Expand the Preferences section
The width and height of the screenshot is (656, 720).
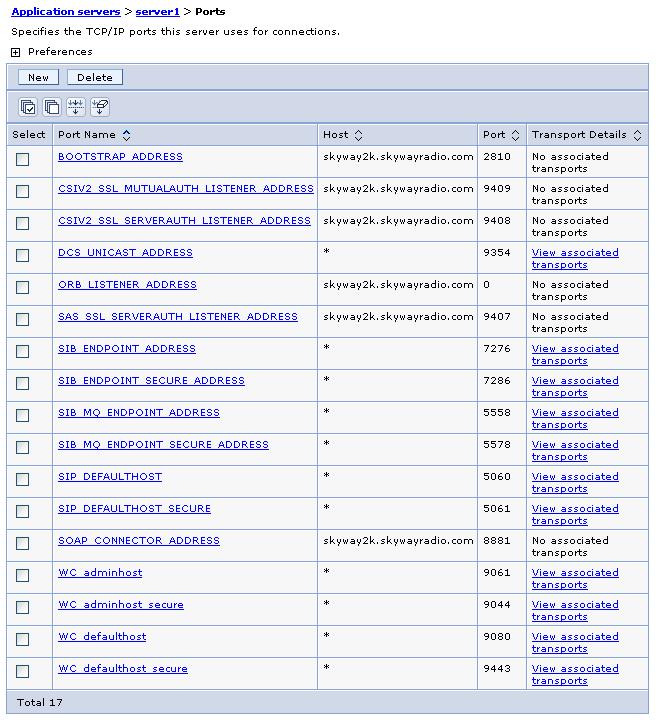[16, 52]
